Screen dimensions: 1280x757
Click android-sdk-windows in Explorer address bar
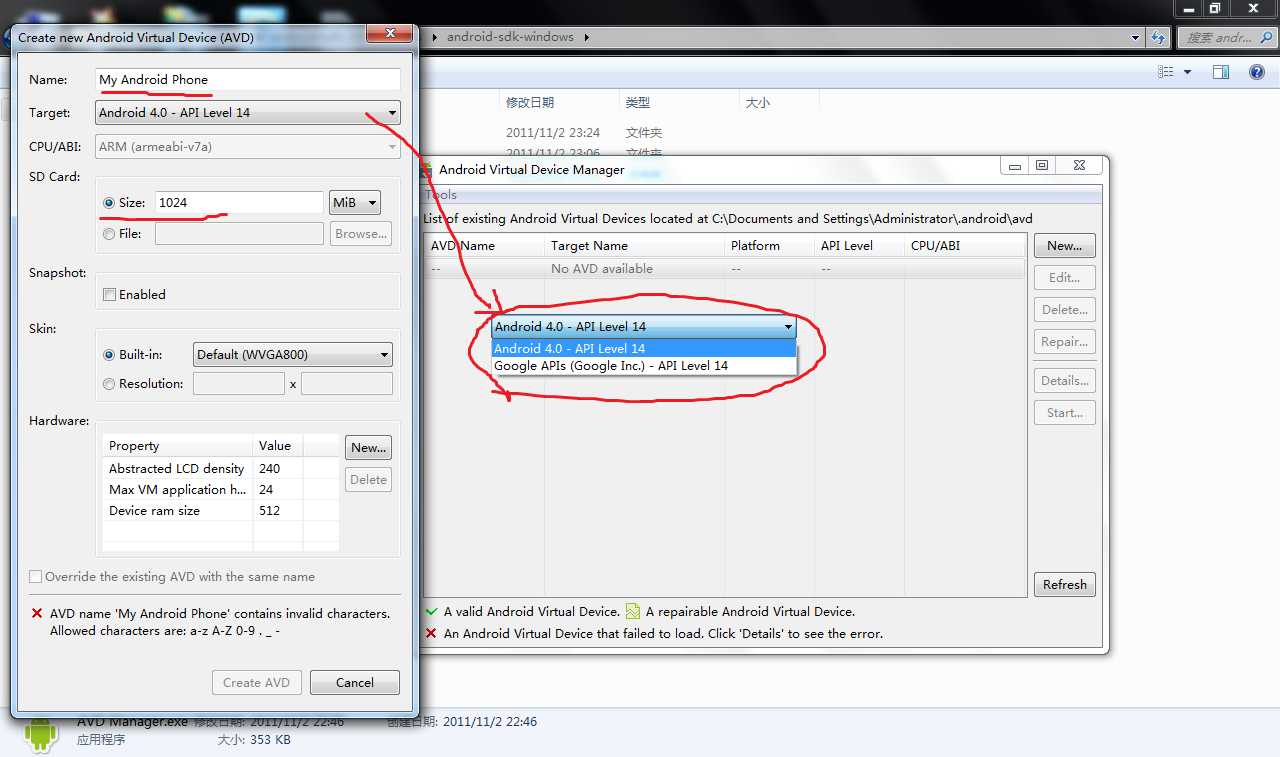(x=510, y=37)
